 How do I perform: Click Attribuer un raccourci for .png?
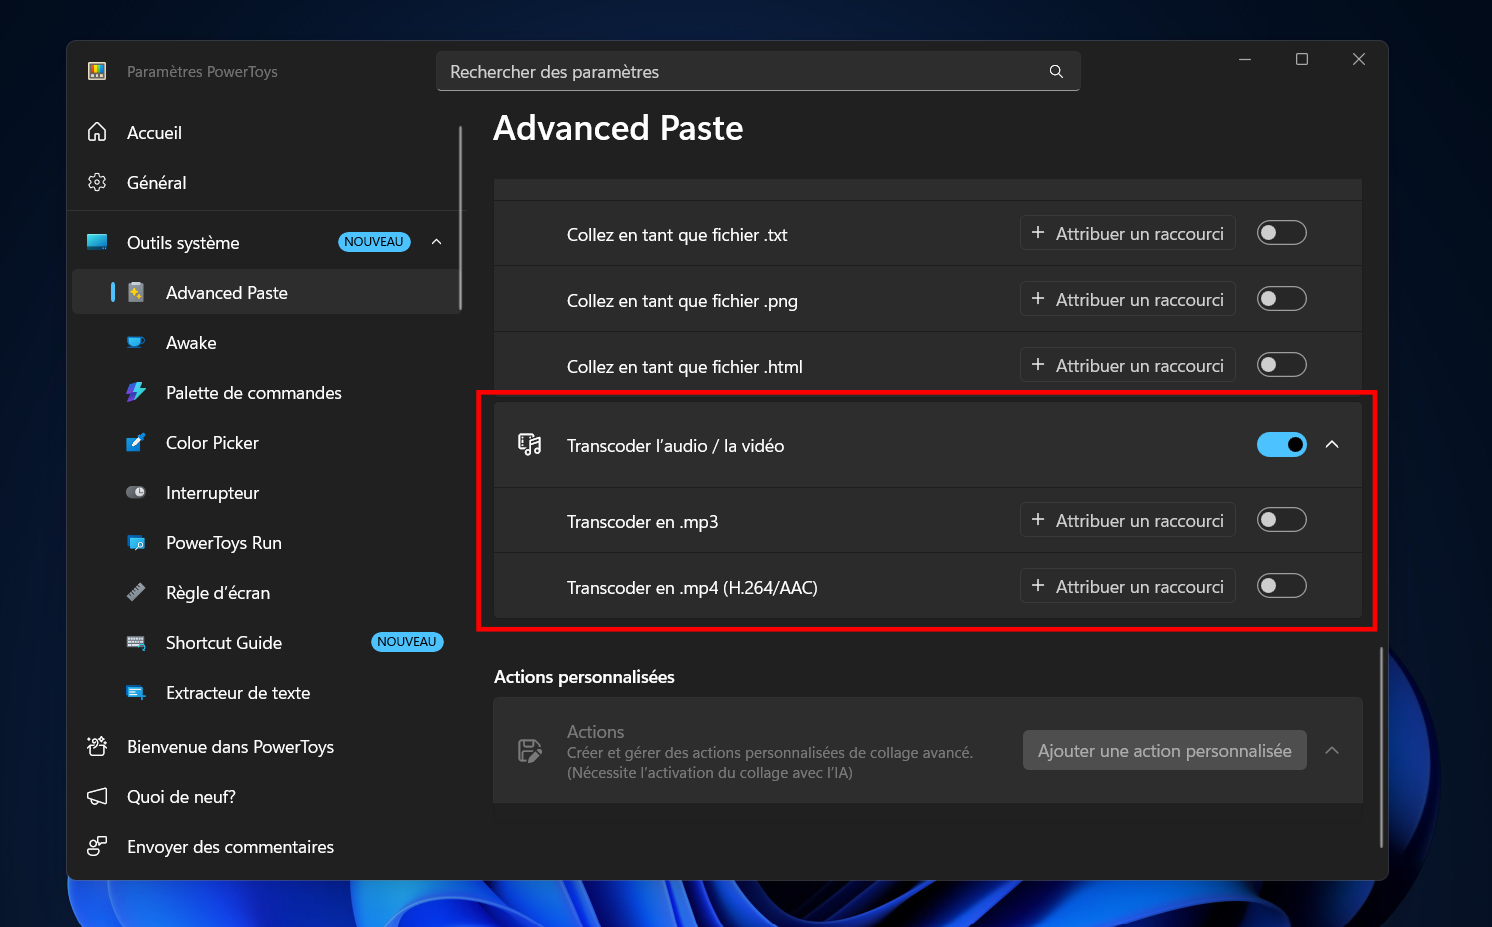[1128, 299]
